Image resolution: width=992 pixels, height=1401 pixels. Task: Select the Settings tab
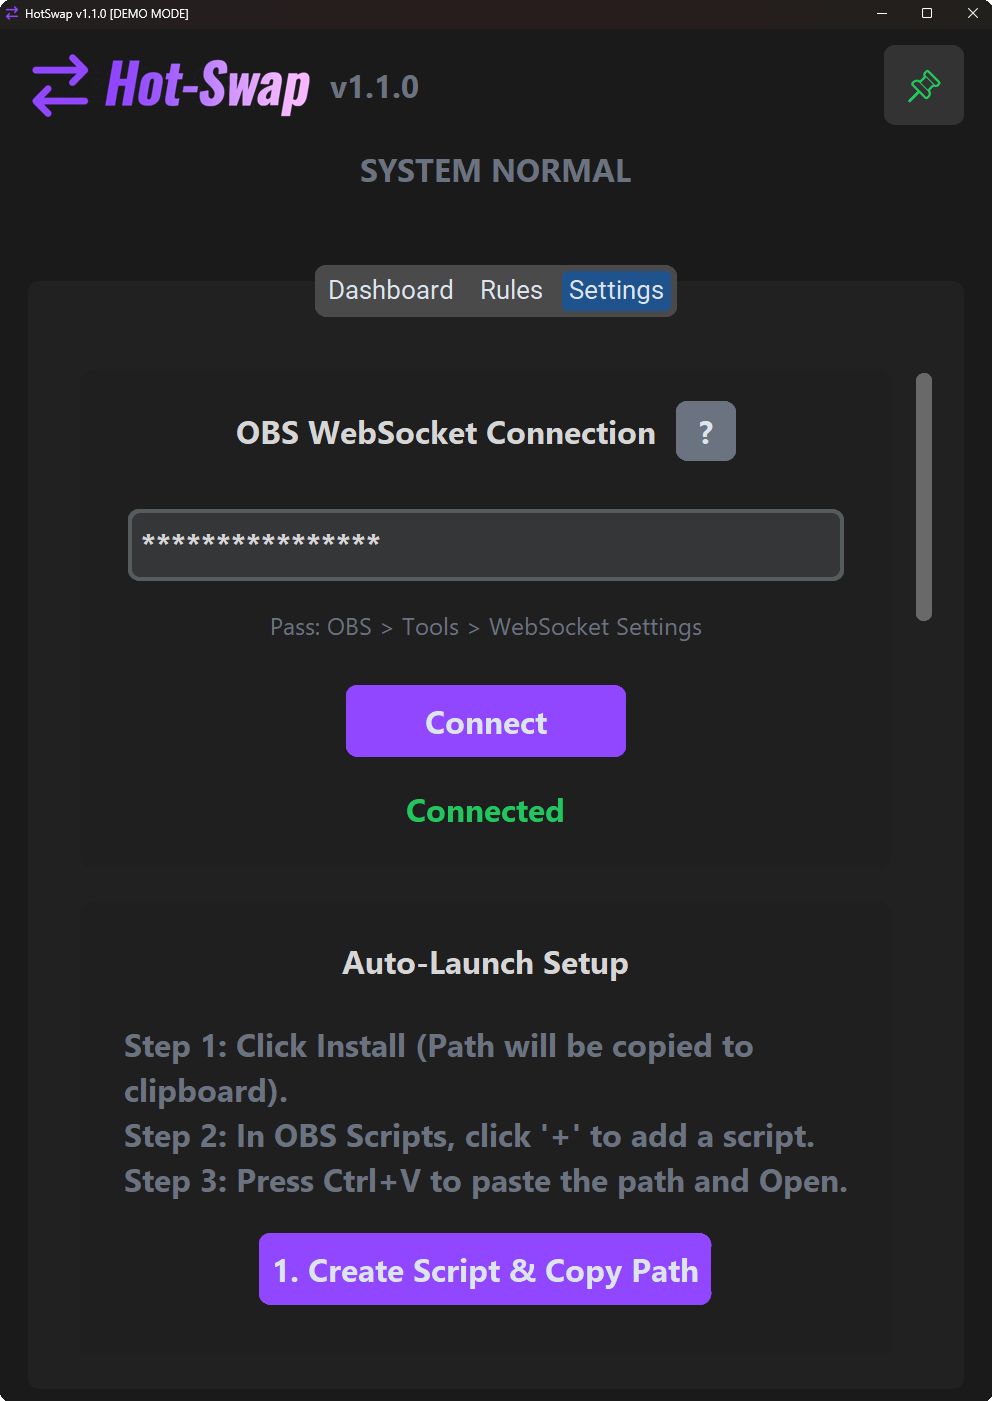coord(616,290)
